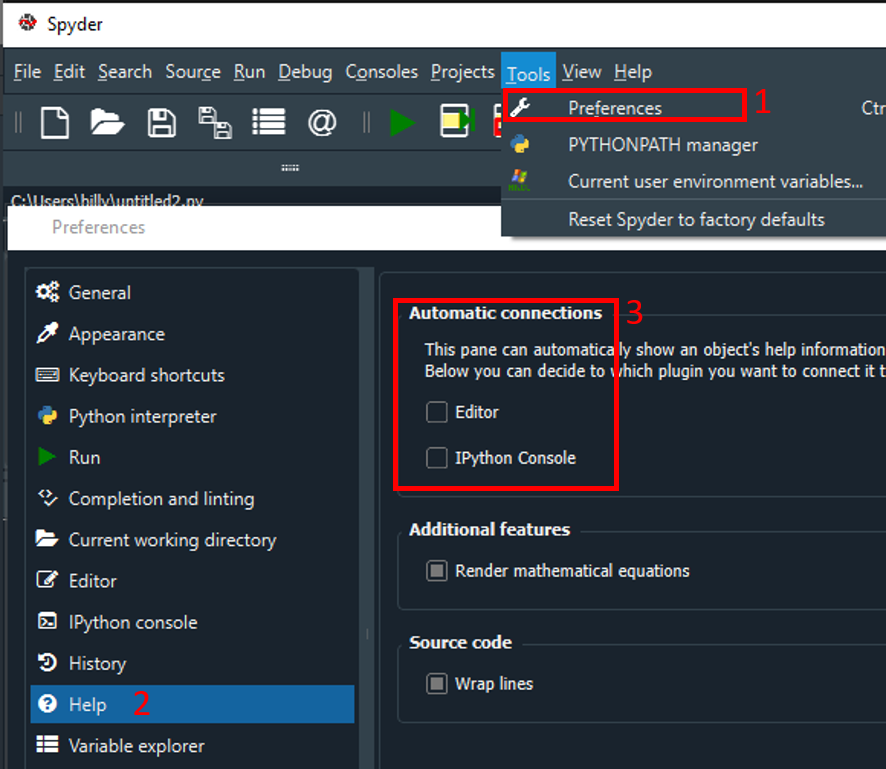
Task: Open the Consoles menu
Action: 381,72
